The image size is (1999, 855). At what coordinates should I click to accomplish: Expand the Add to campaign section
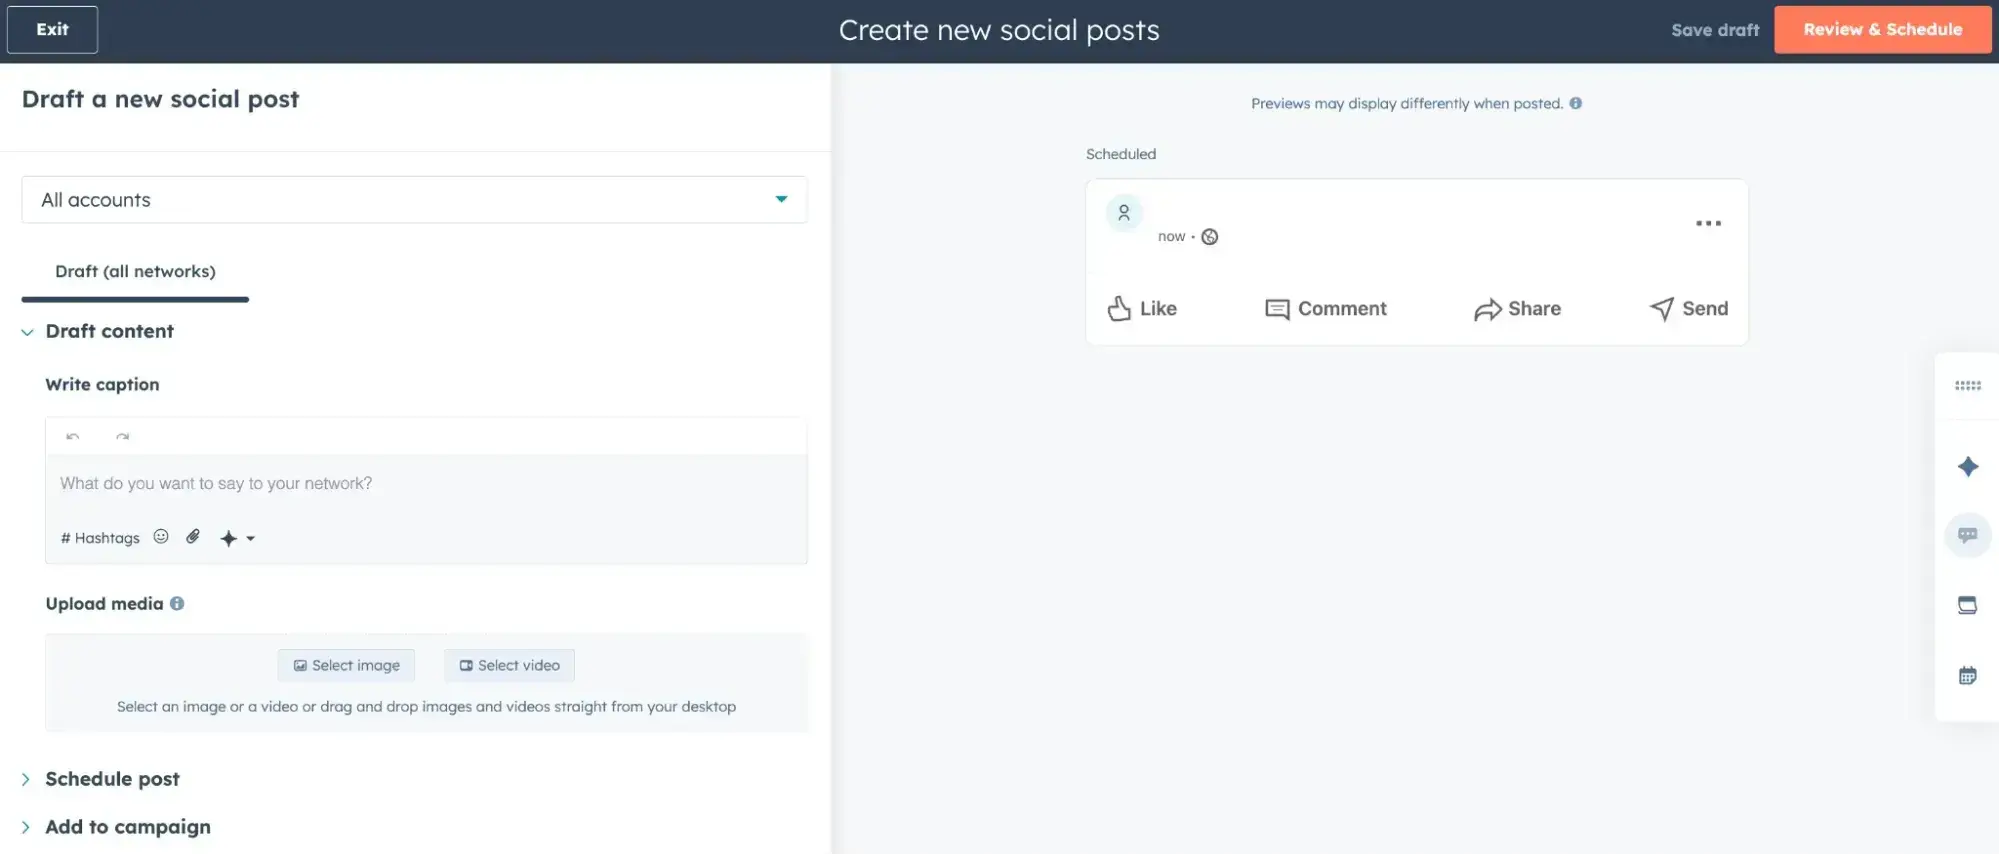[116, 827]
